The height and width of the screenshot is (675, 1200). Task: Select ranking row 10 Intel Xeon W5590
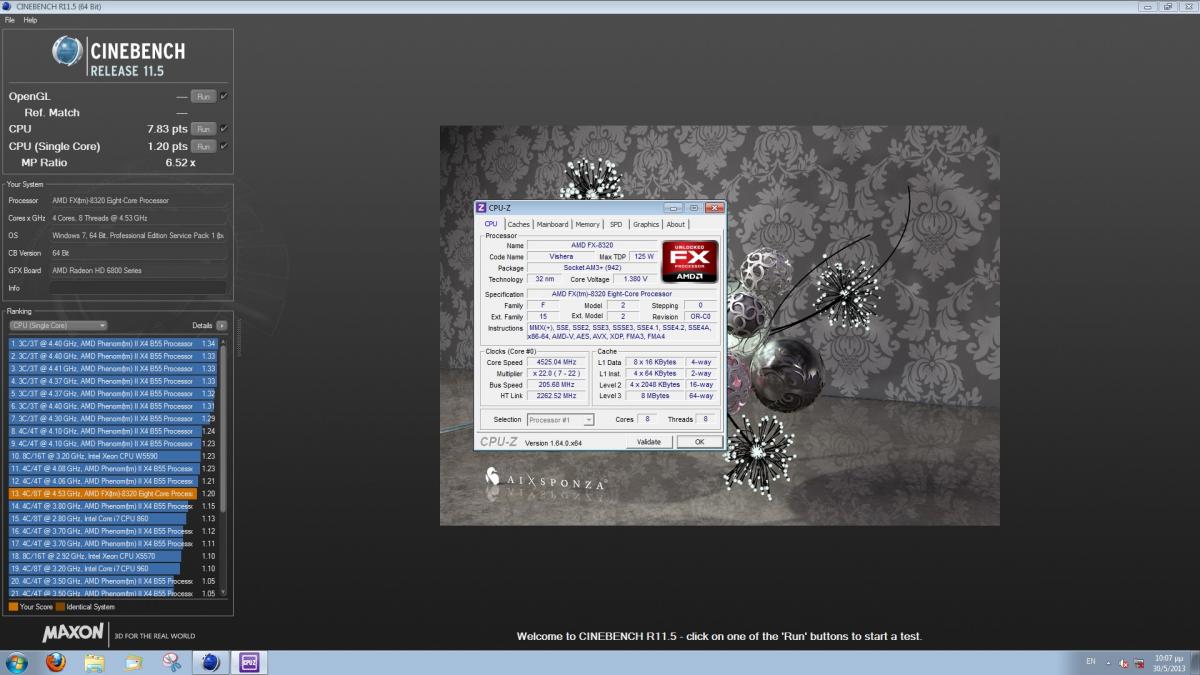(113, 456)
